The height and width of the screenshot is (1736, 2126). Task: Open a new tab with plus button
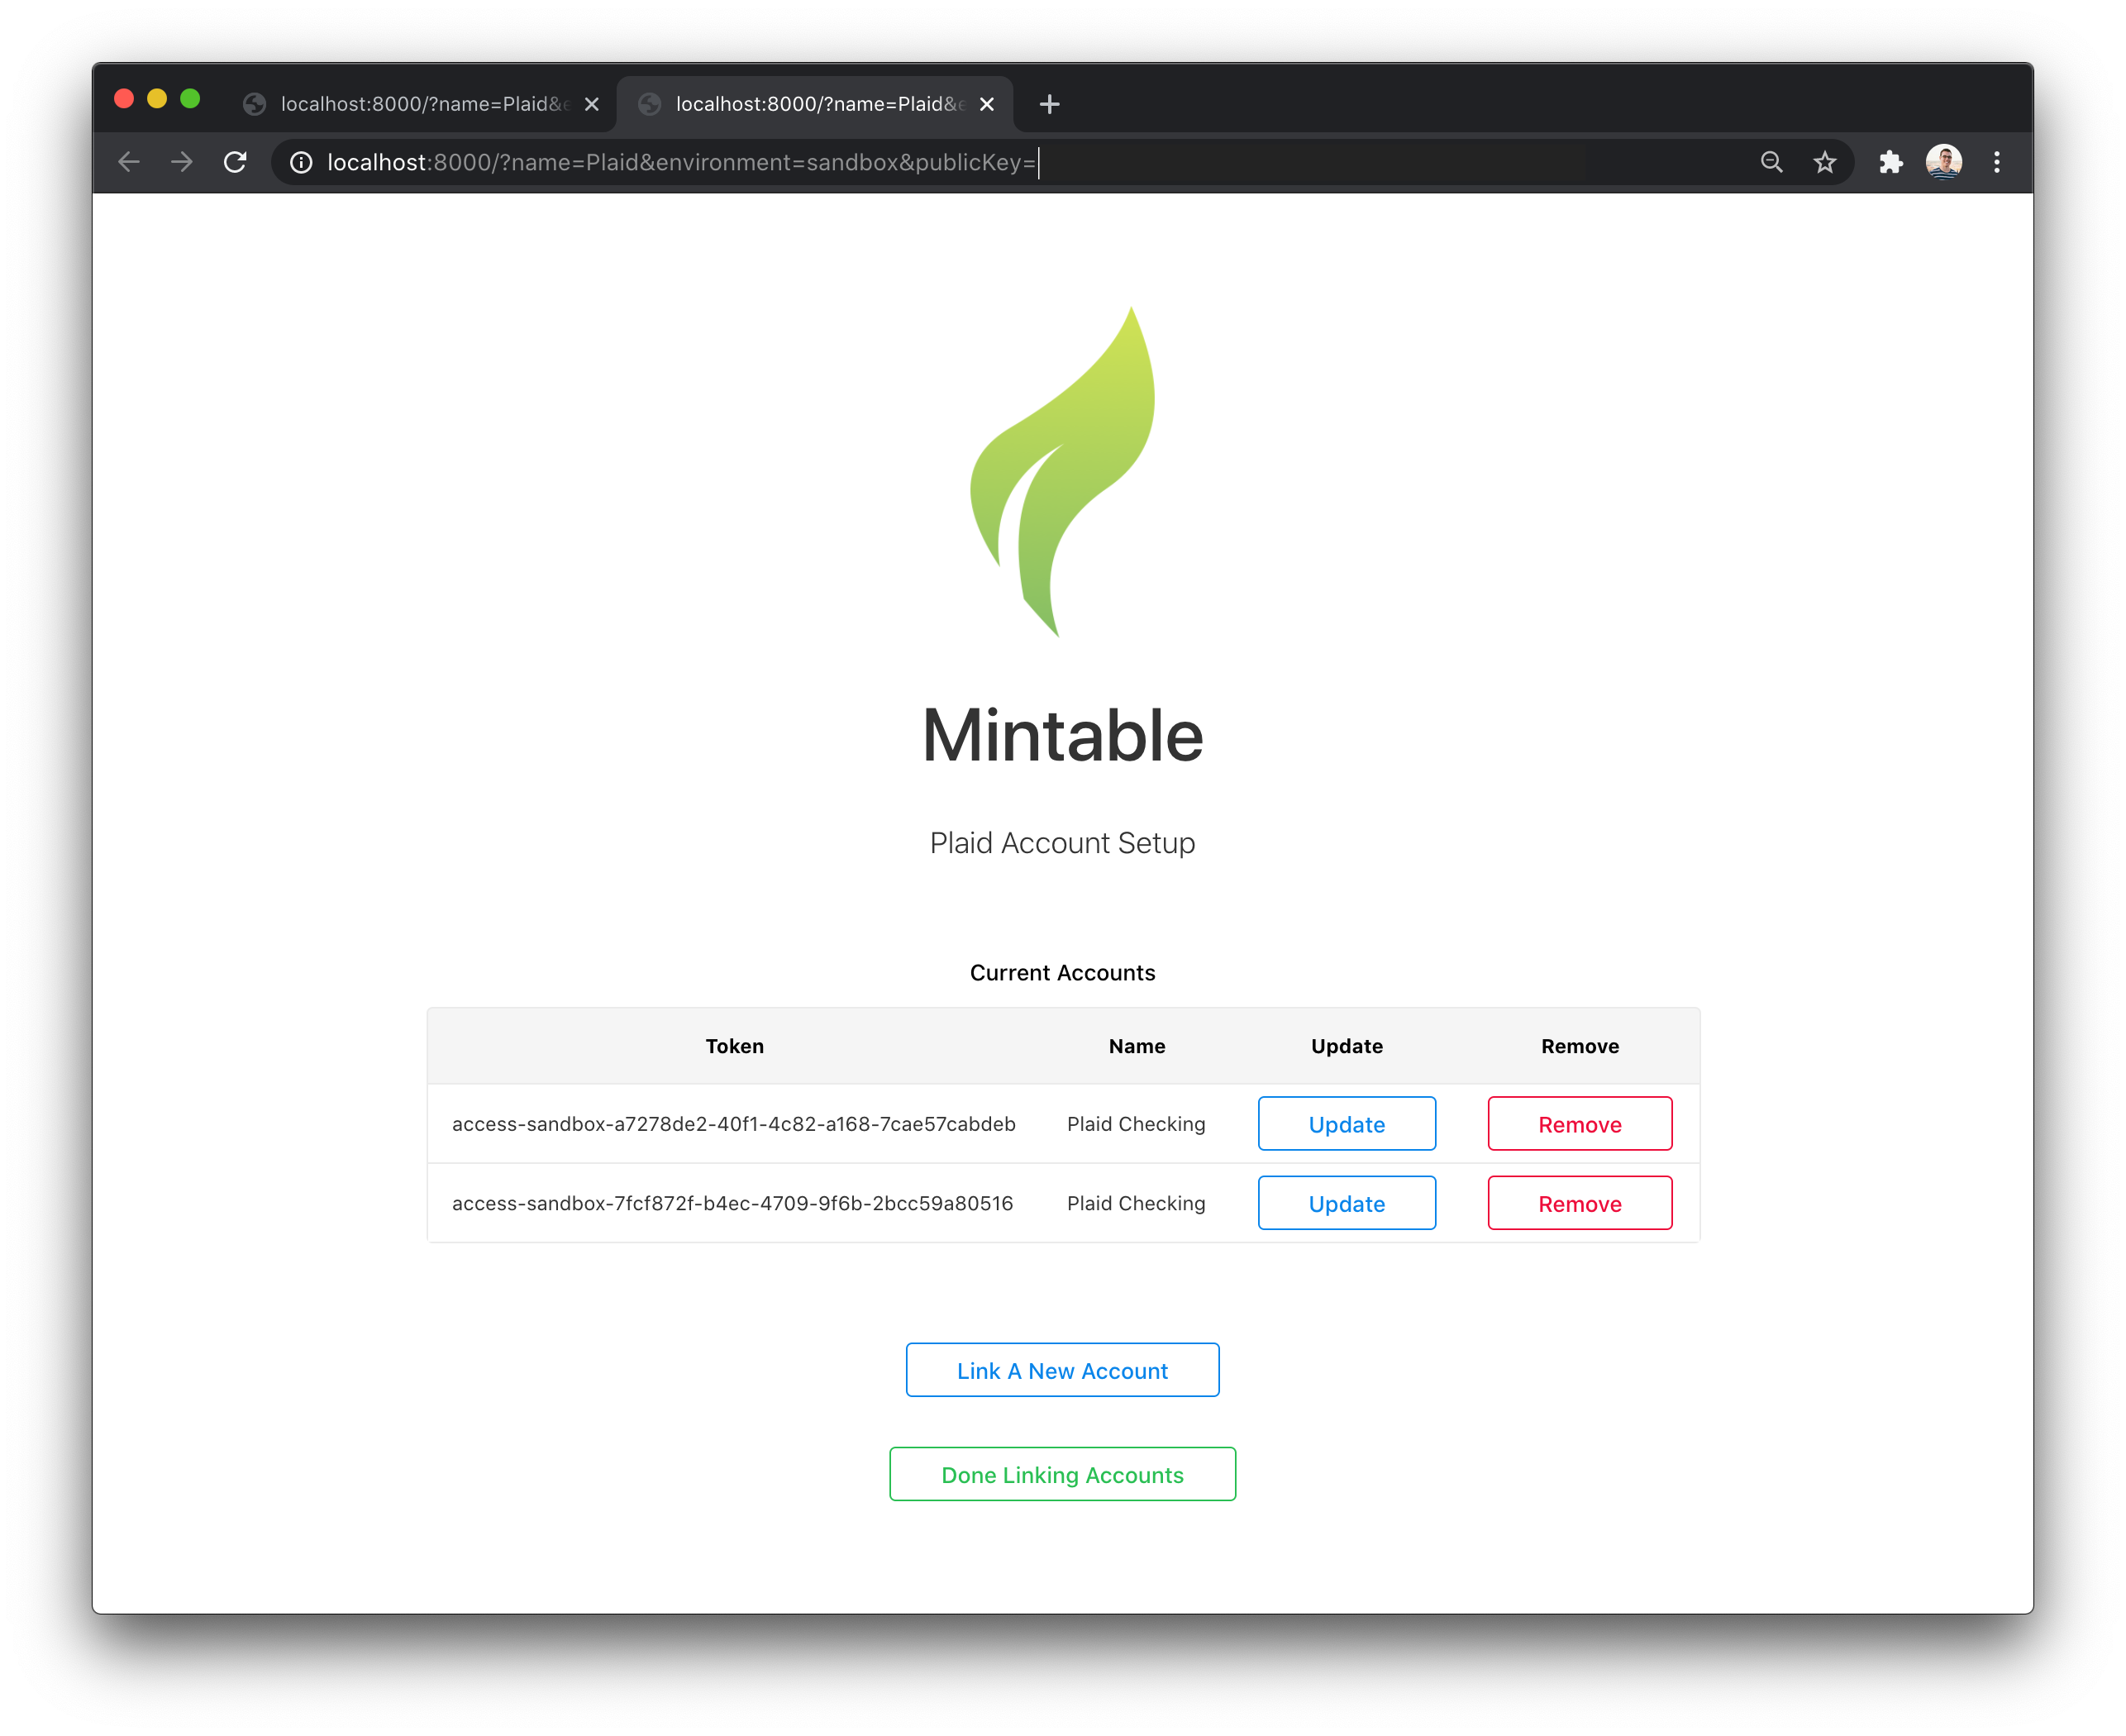[1049, 104]
